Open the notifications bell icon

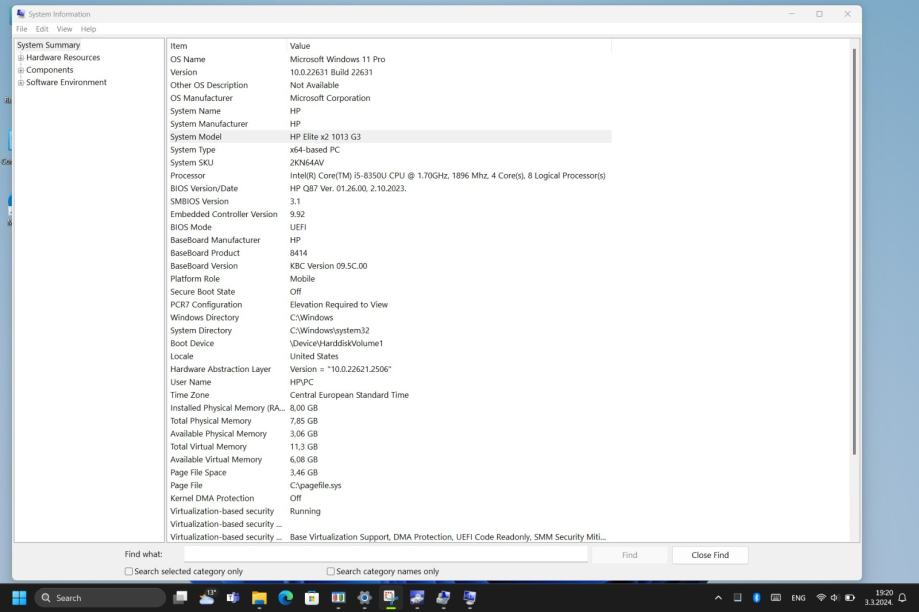(x=902, y=598)
